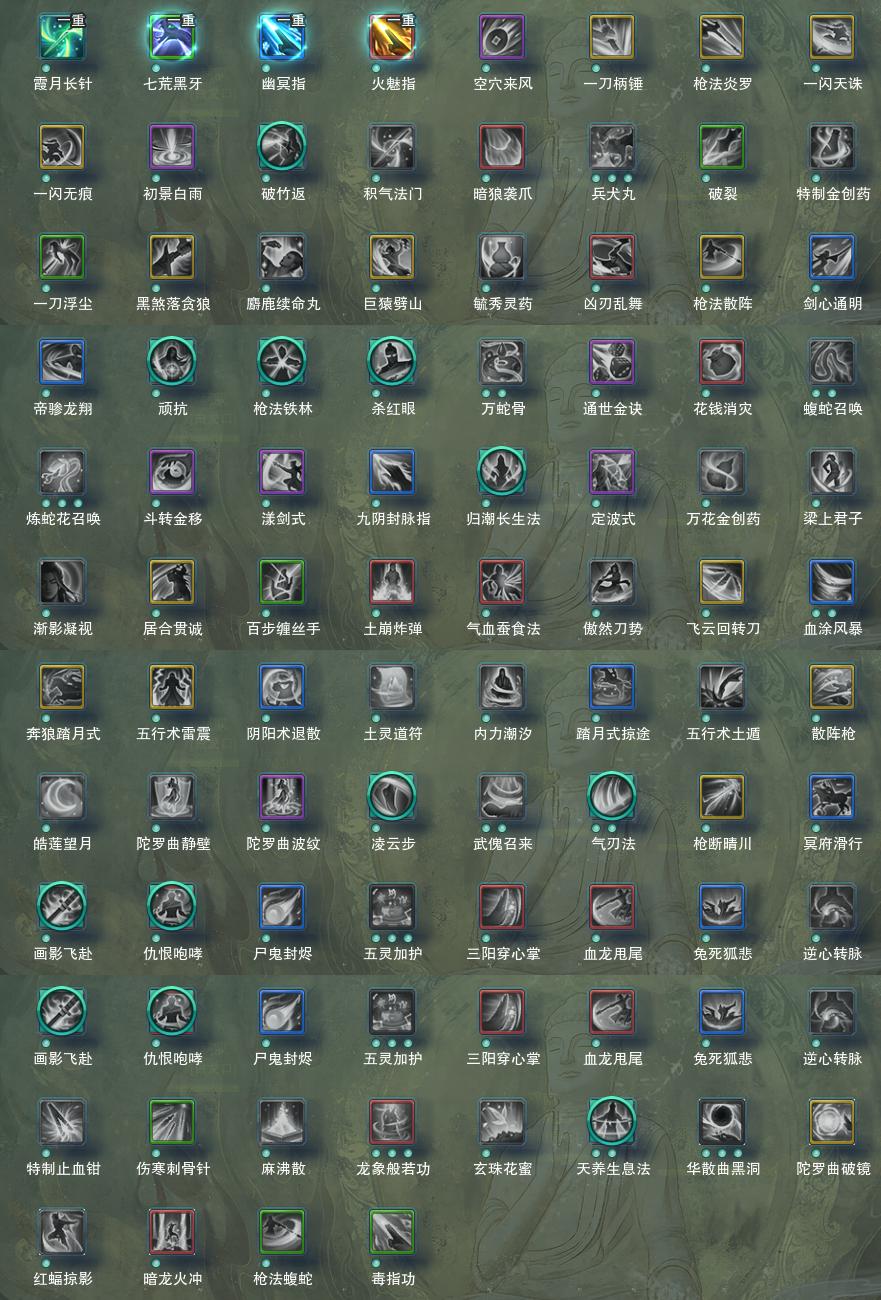Click the 通世金诀 skill icon

pos(612,362)
